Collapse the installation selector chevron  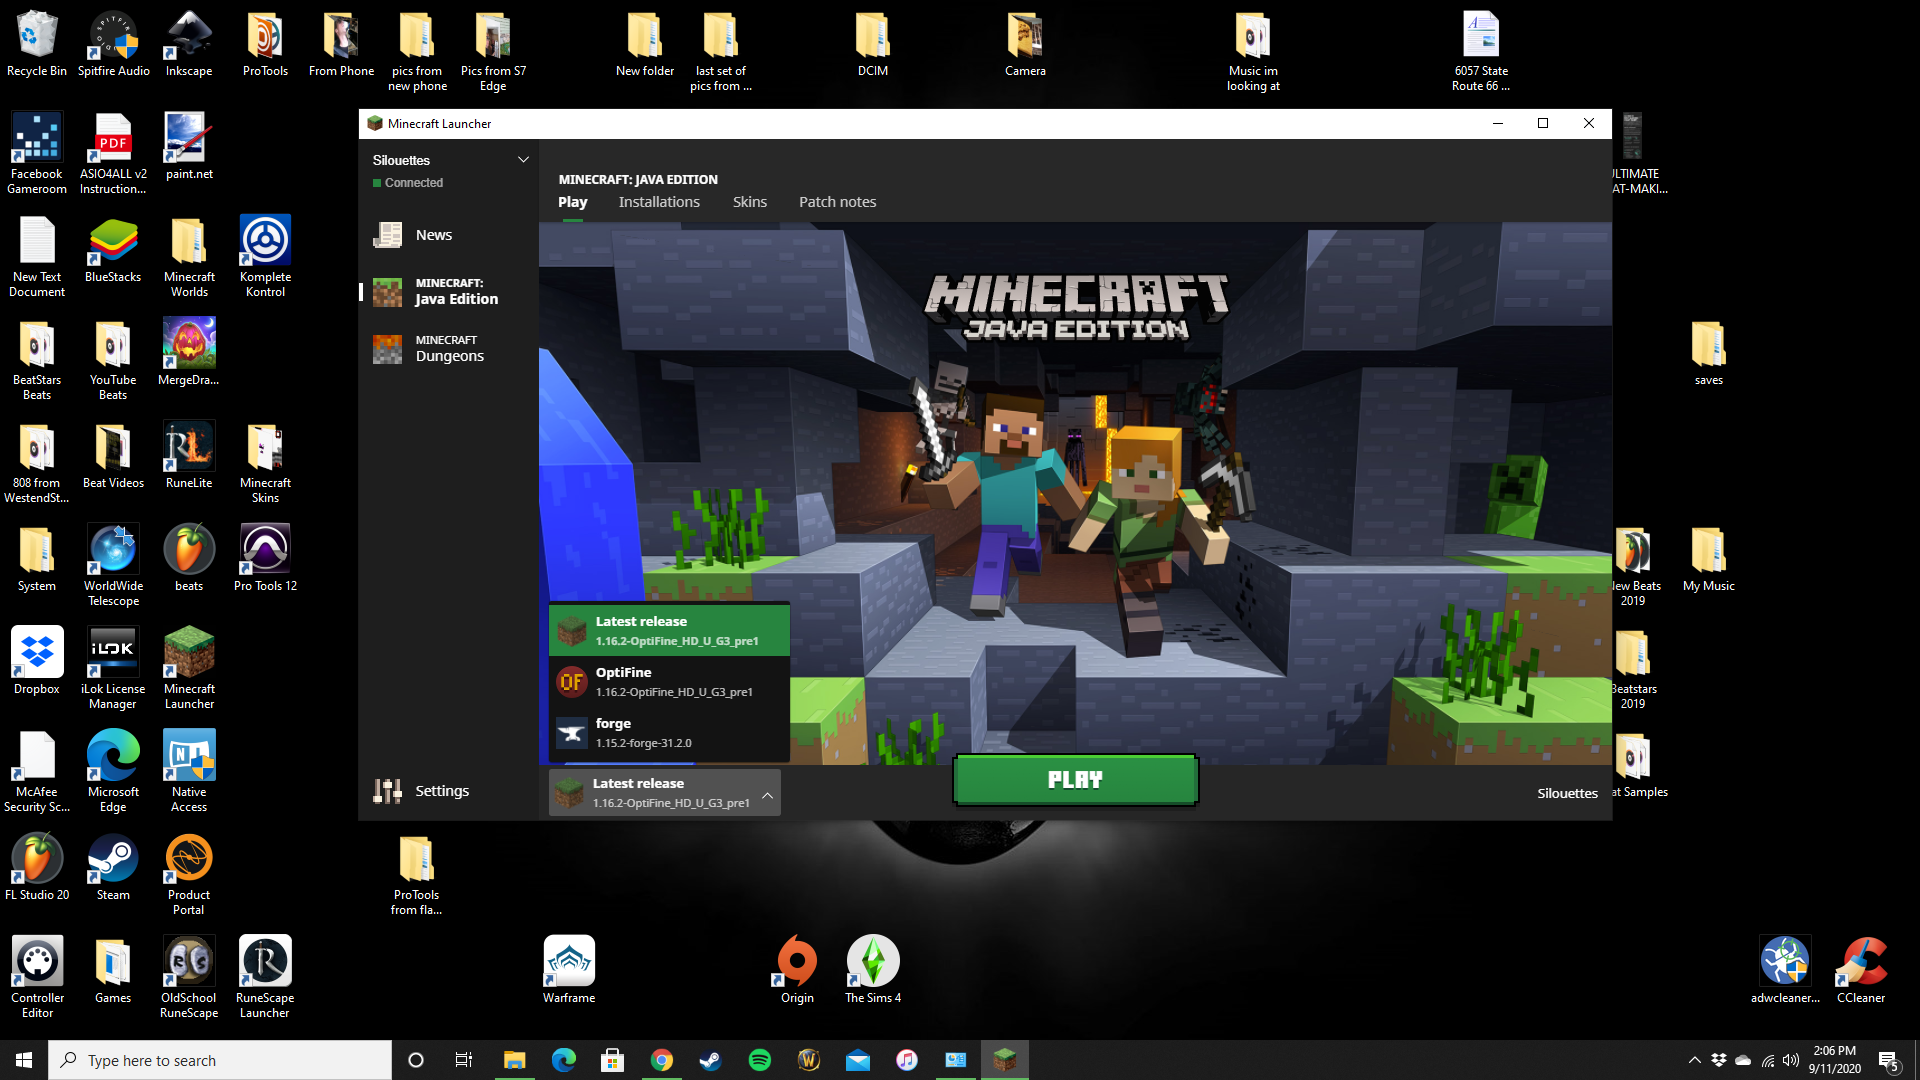(x=767, y=795)
